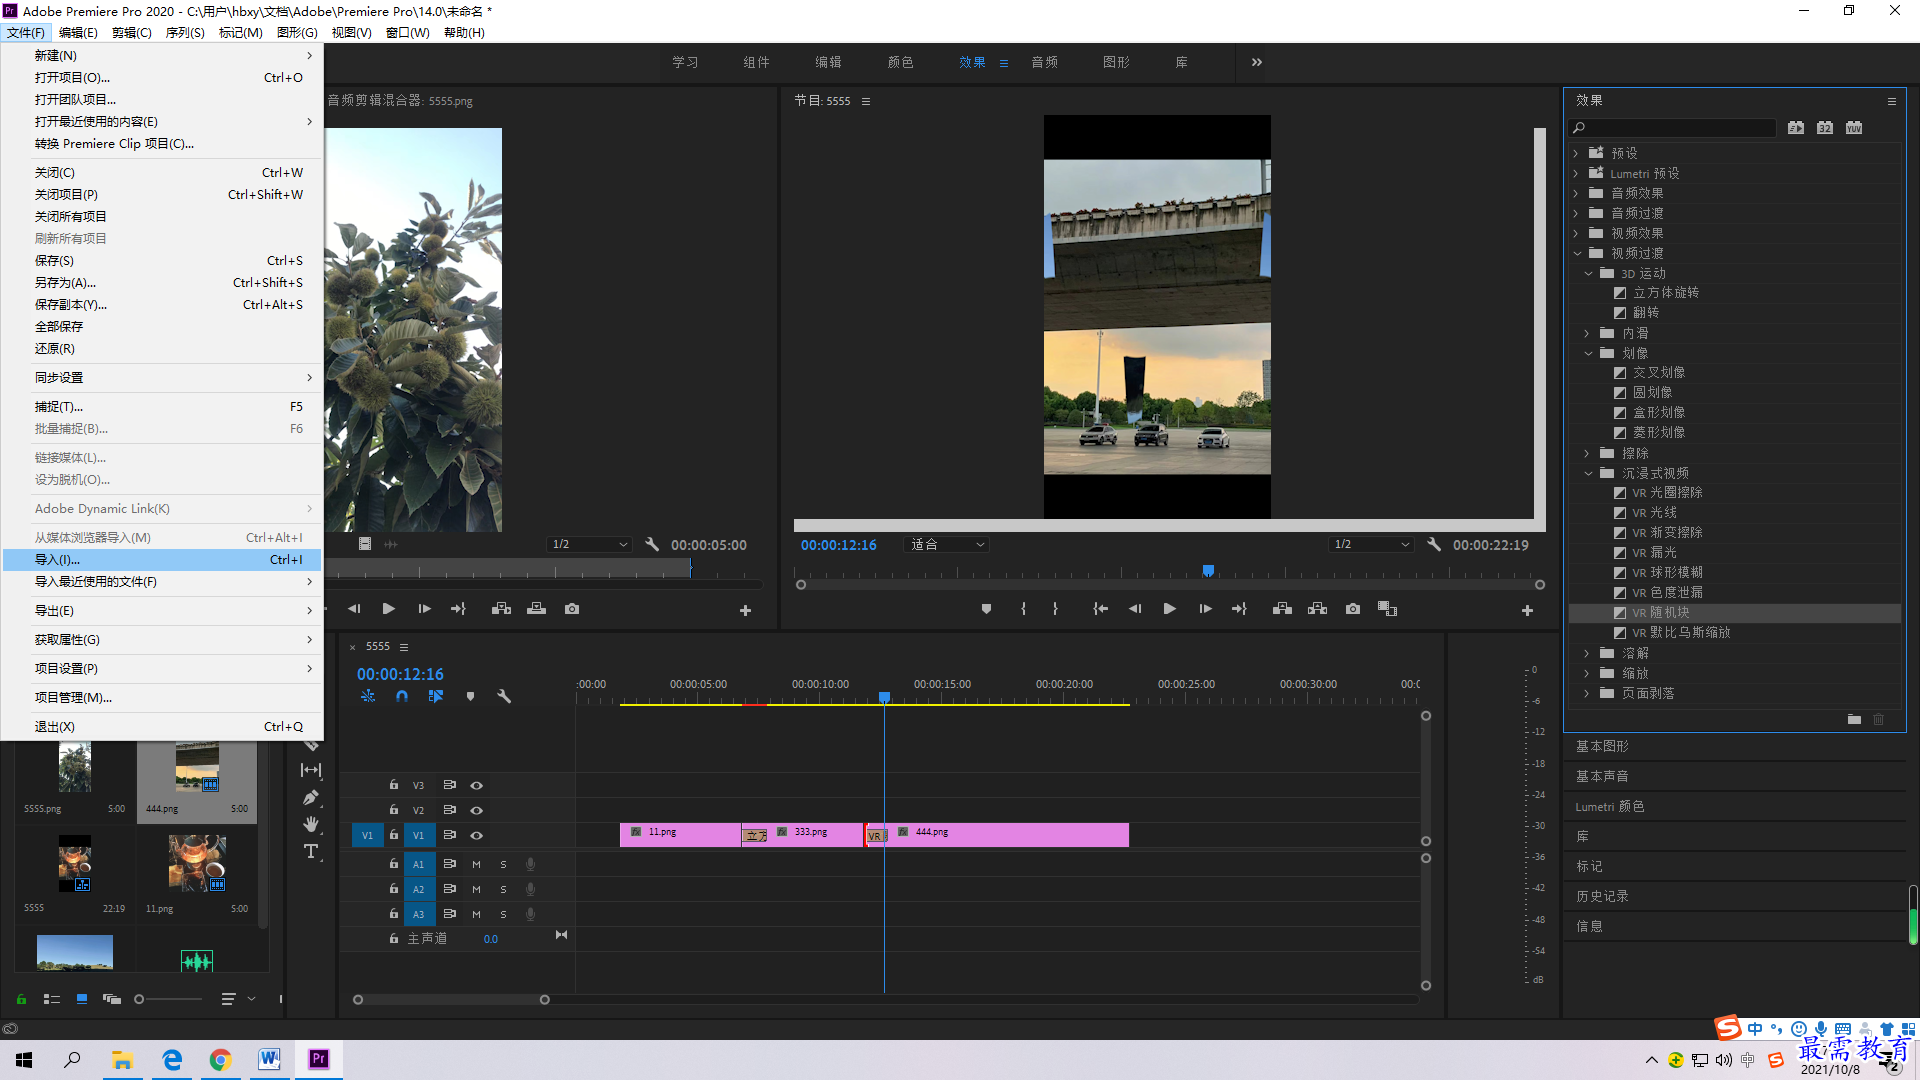Select the Pen tool
Image resolution: width=1920 pixels, height=1080 pixels.
coord(311,797)
